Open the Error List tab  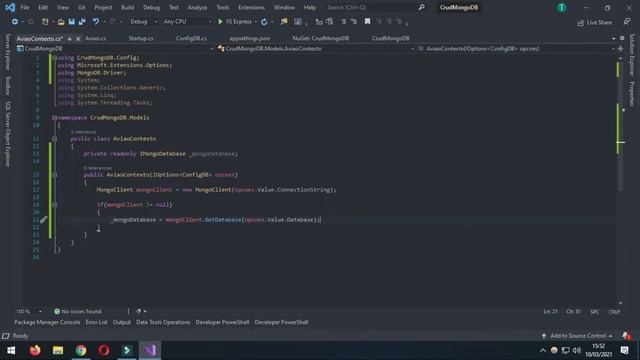point(96,322)
